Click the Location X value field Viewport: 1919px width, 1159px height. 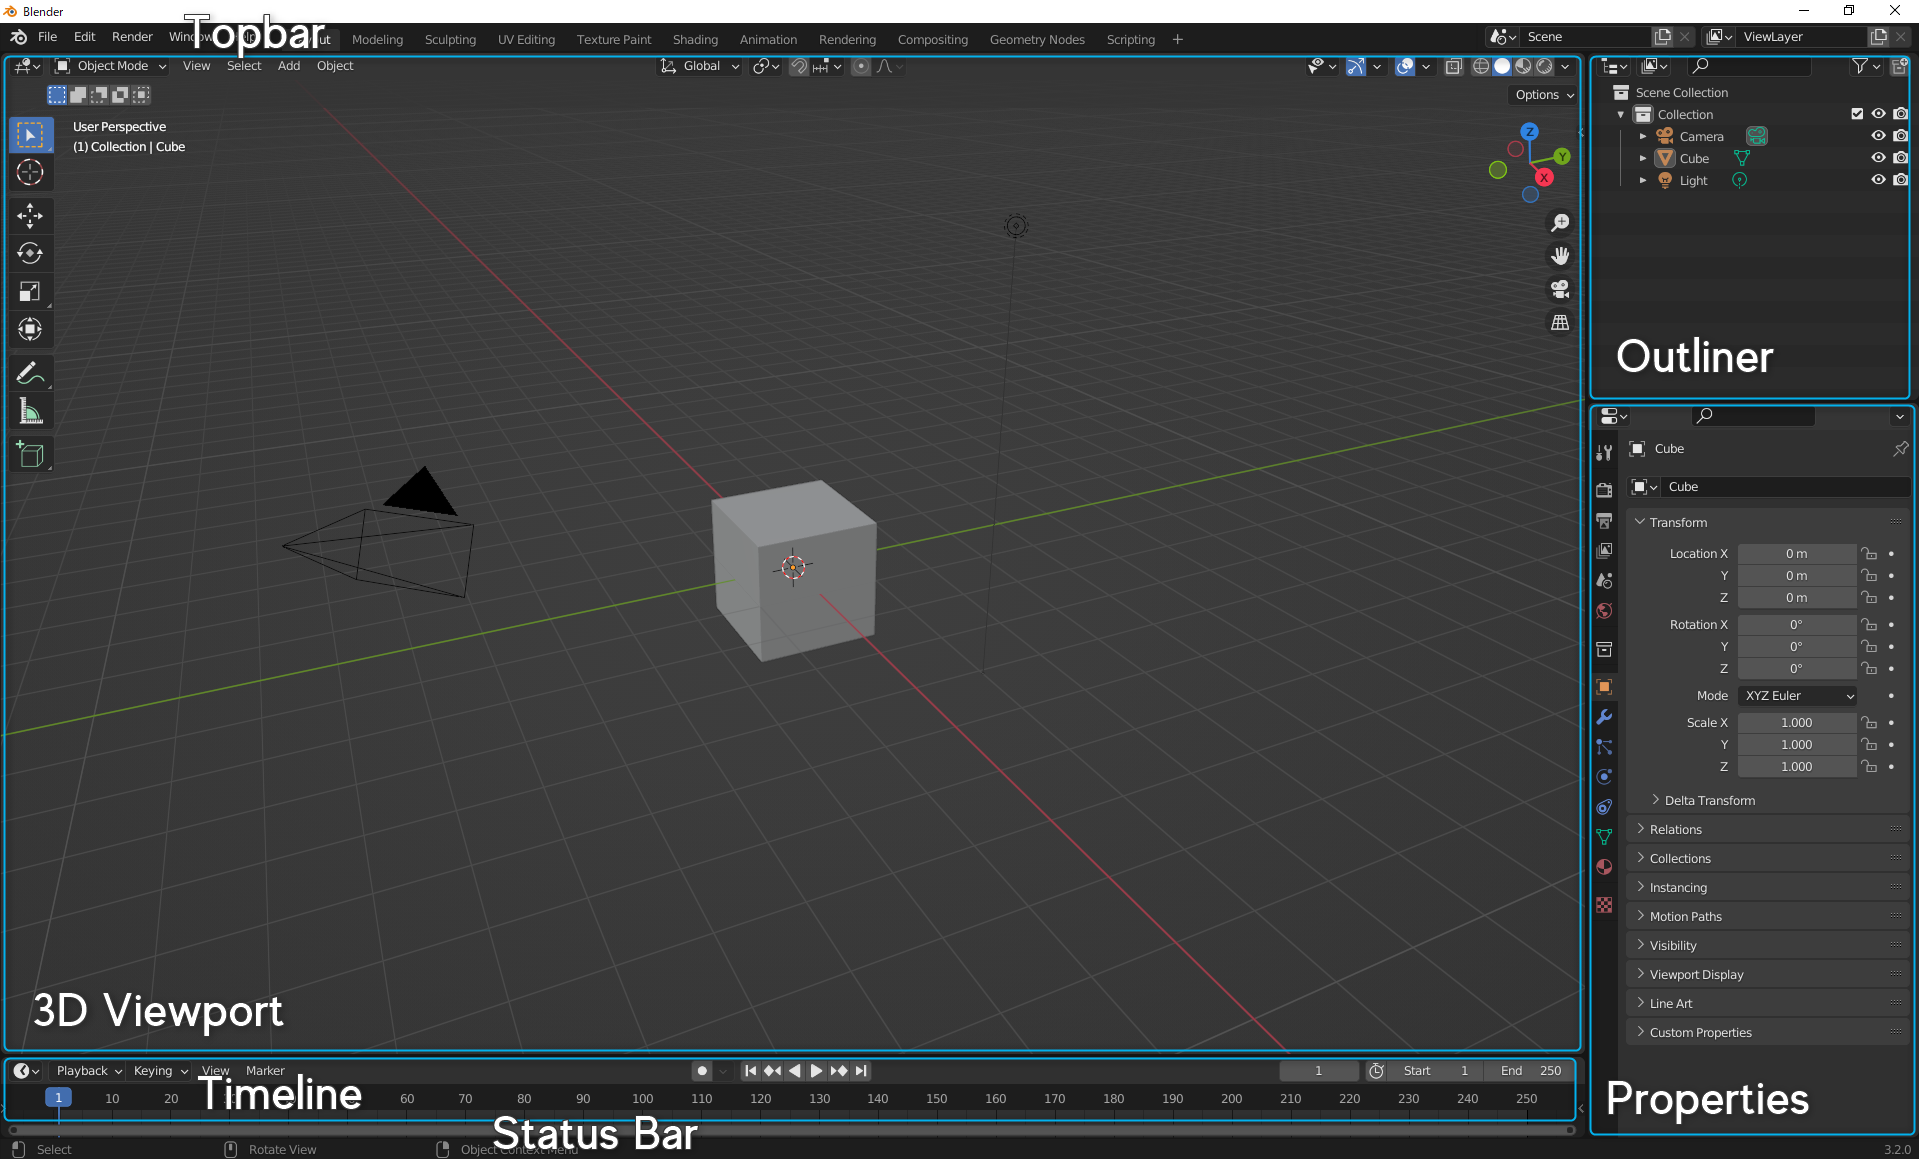(x=1795, y=554)
